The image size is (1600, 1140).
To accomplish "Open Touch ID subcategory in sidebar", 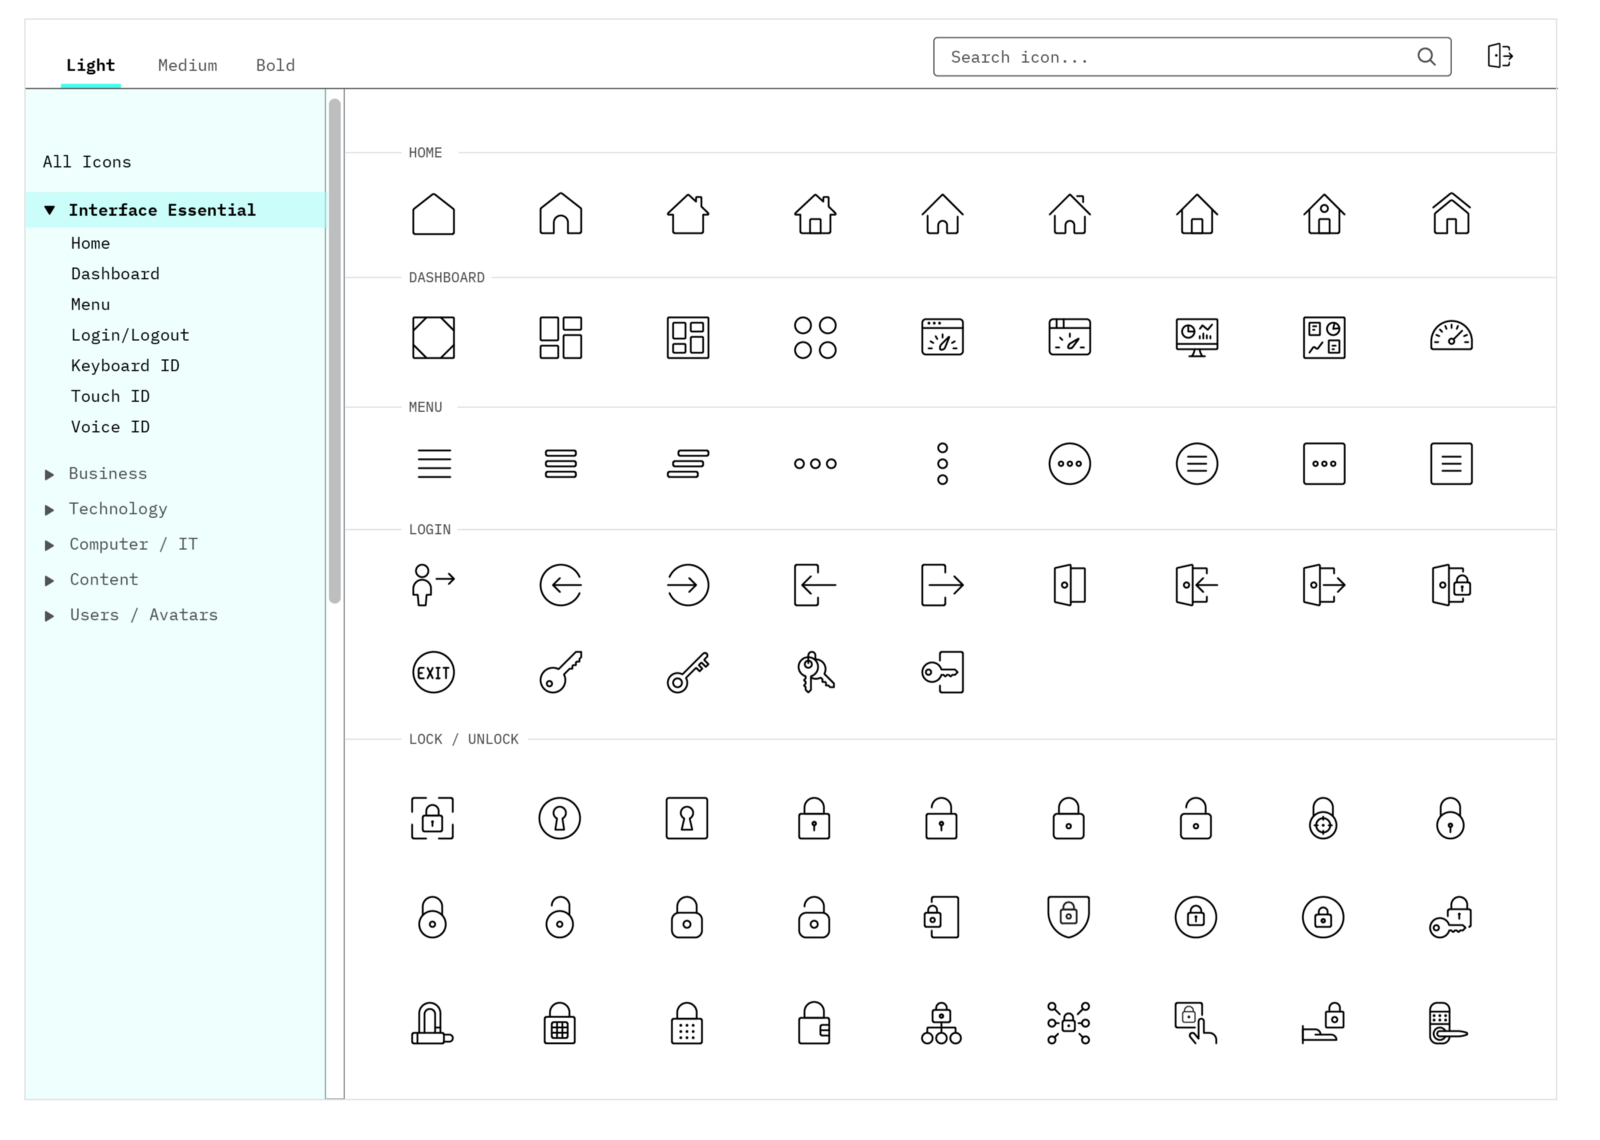I will [x=110, y=396].
